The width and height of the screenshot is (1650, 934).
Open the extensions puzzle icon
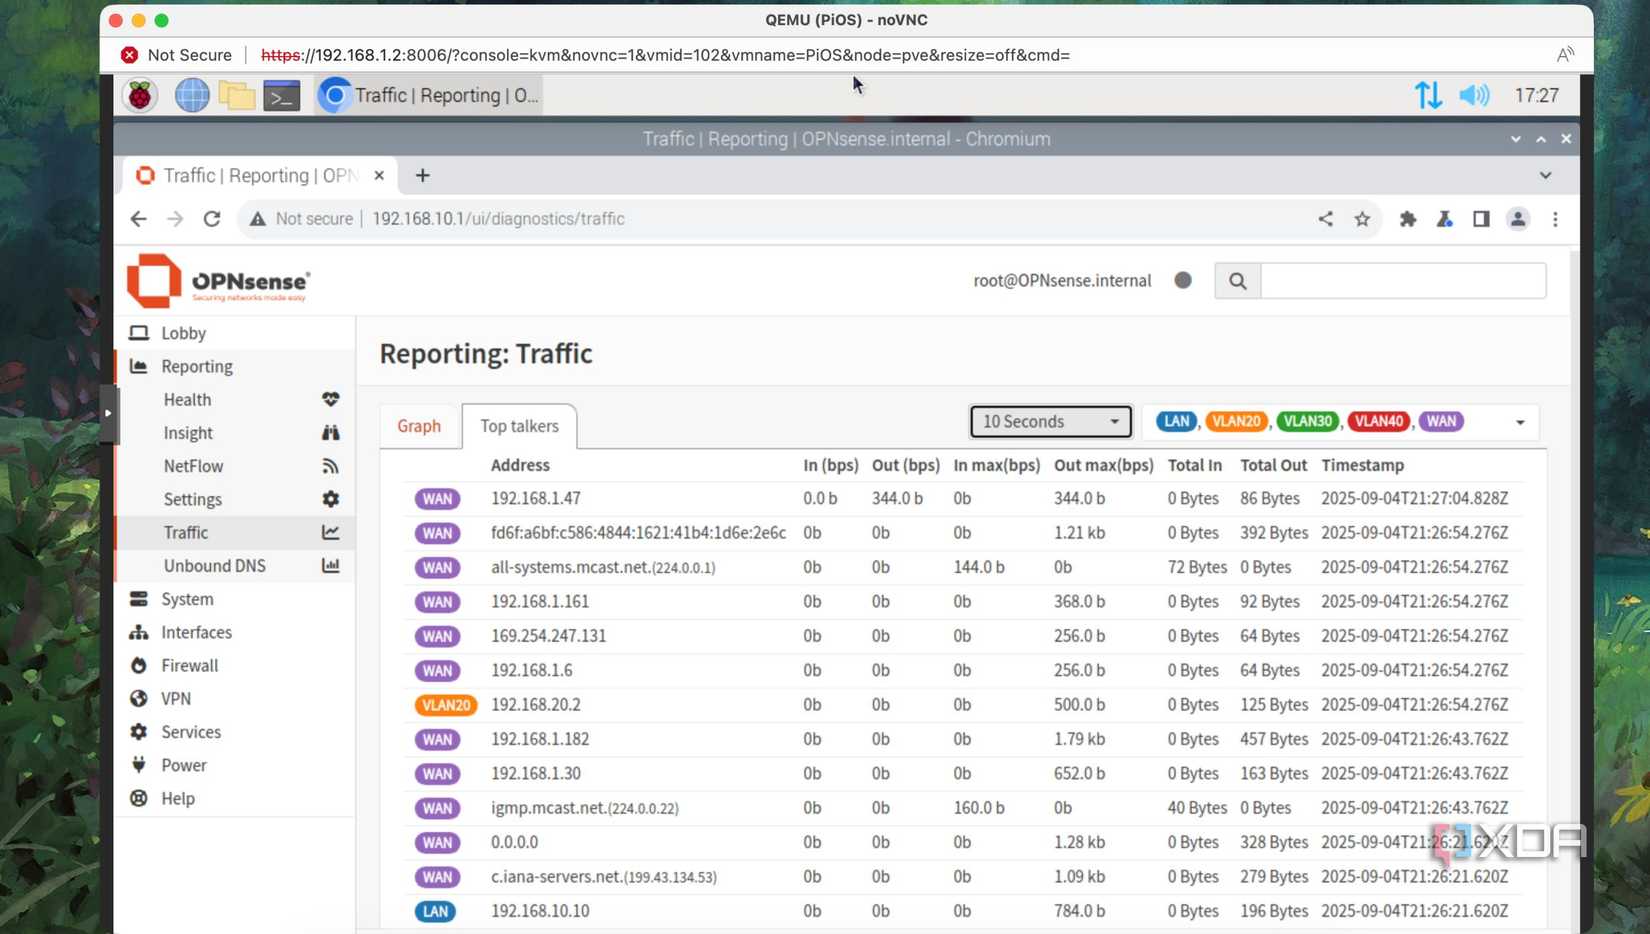[1408, 219]
